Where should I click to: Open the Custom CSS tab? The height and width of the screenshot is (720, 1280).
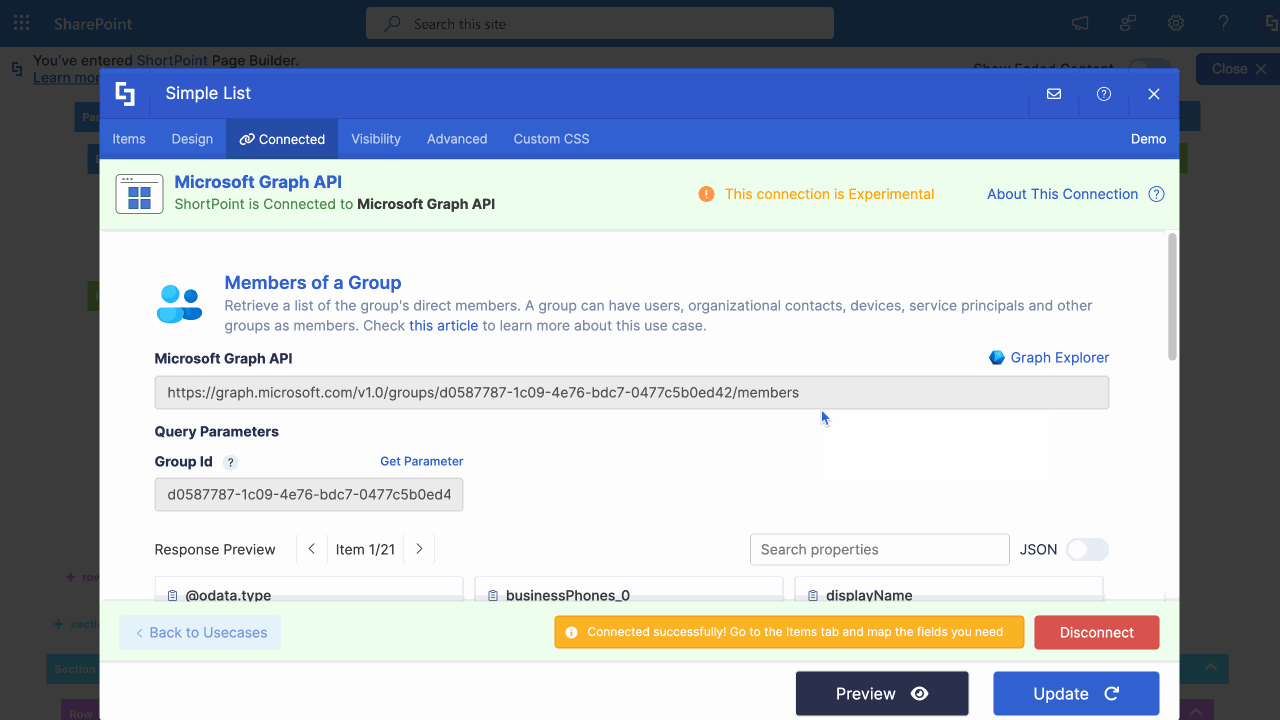[x=551, y=139]
